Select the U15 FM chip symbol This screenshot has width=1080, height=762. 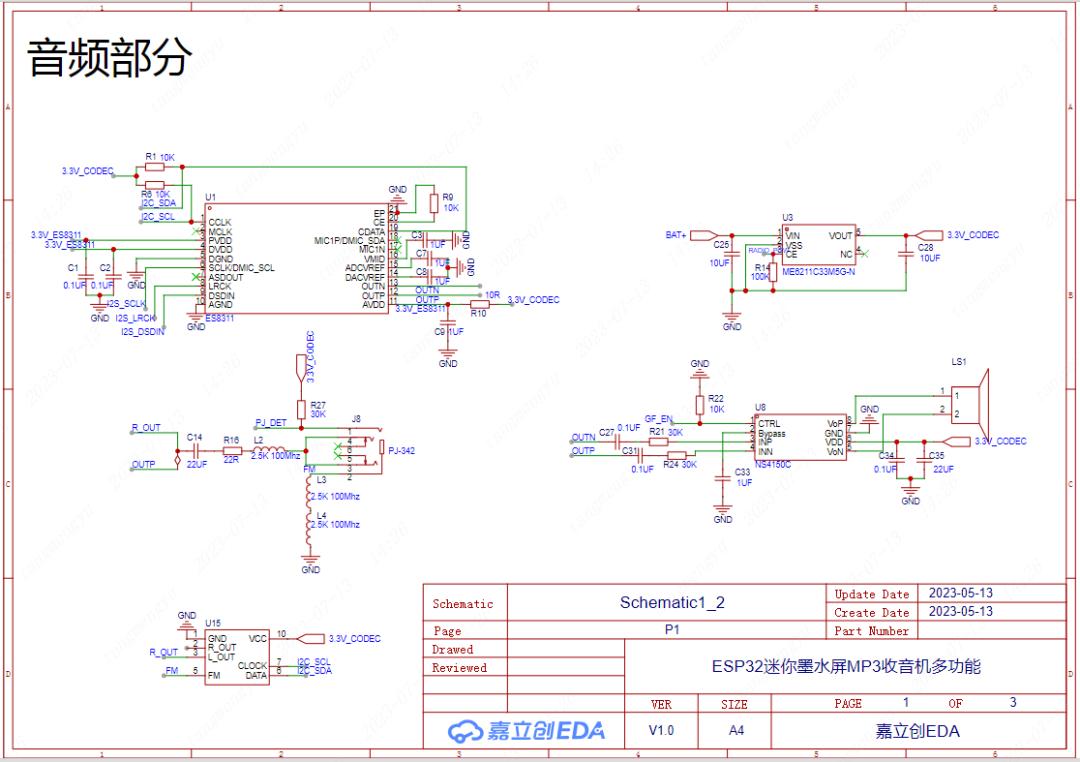coord(237,655)
